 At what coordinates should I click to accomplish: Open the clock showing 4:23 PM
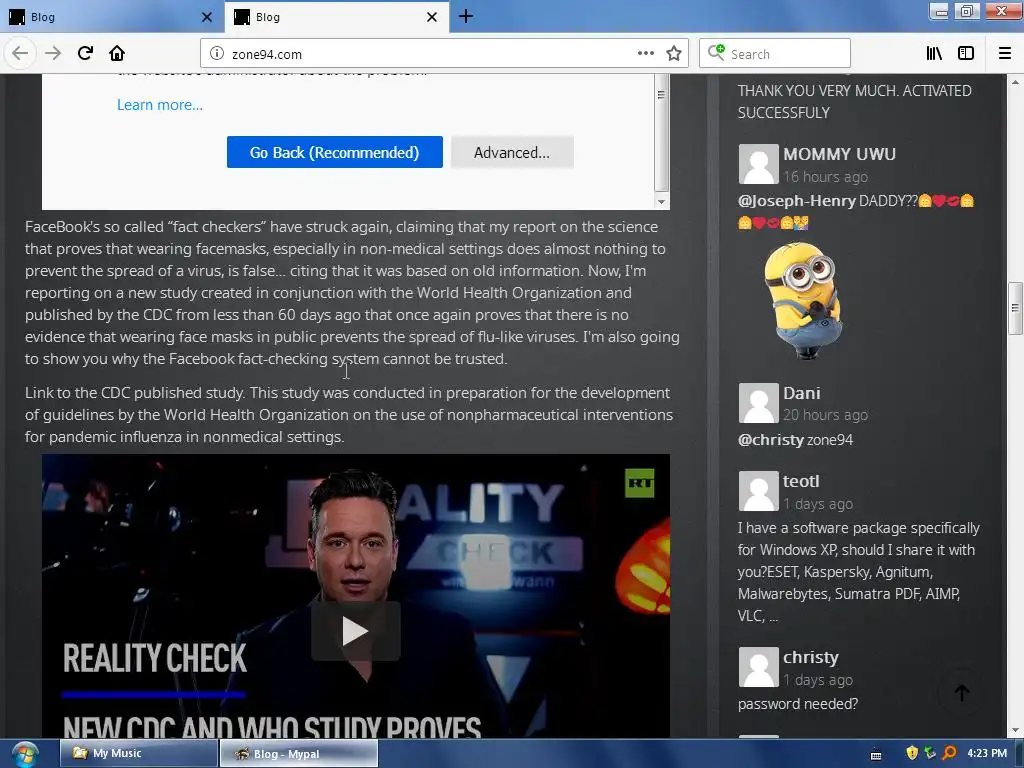(987, 753)
